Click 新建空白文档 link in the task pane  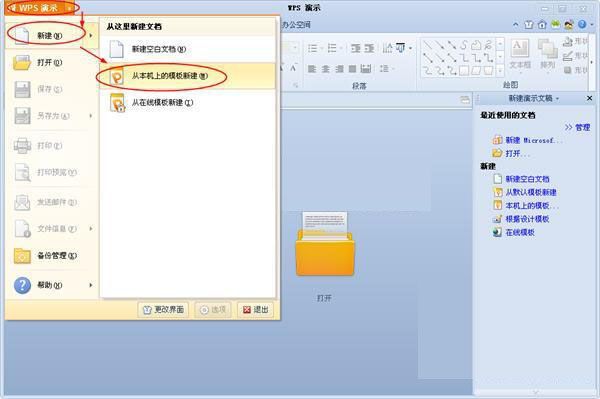tap(527, 179)
